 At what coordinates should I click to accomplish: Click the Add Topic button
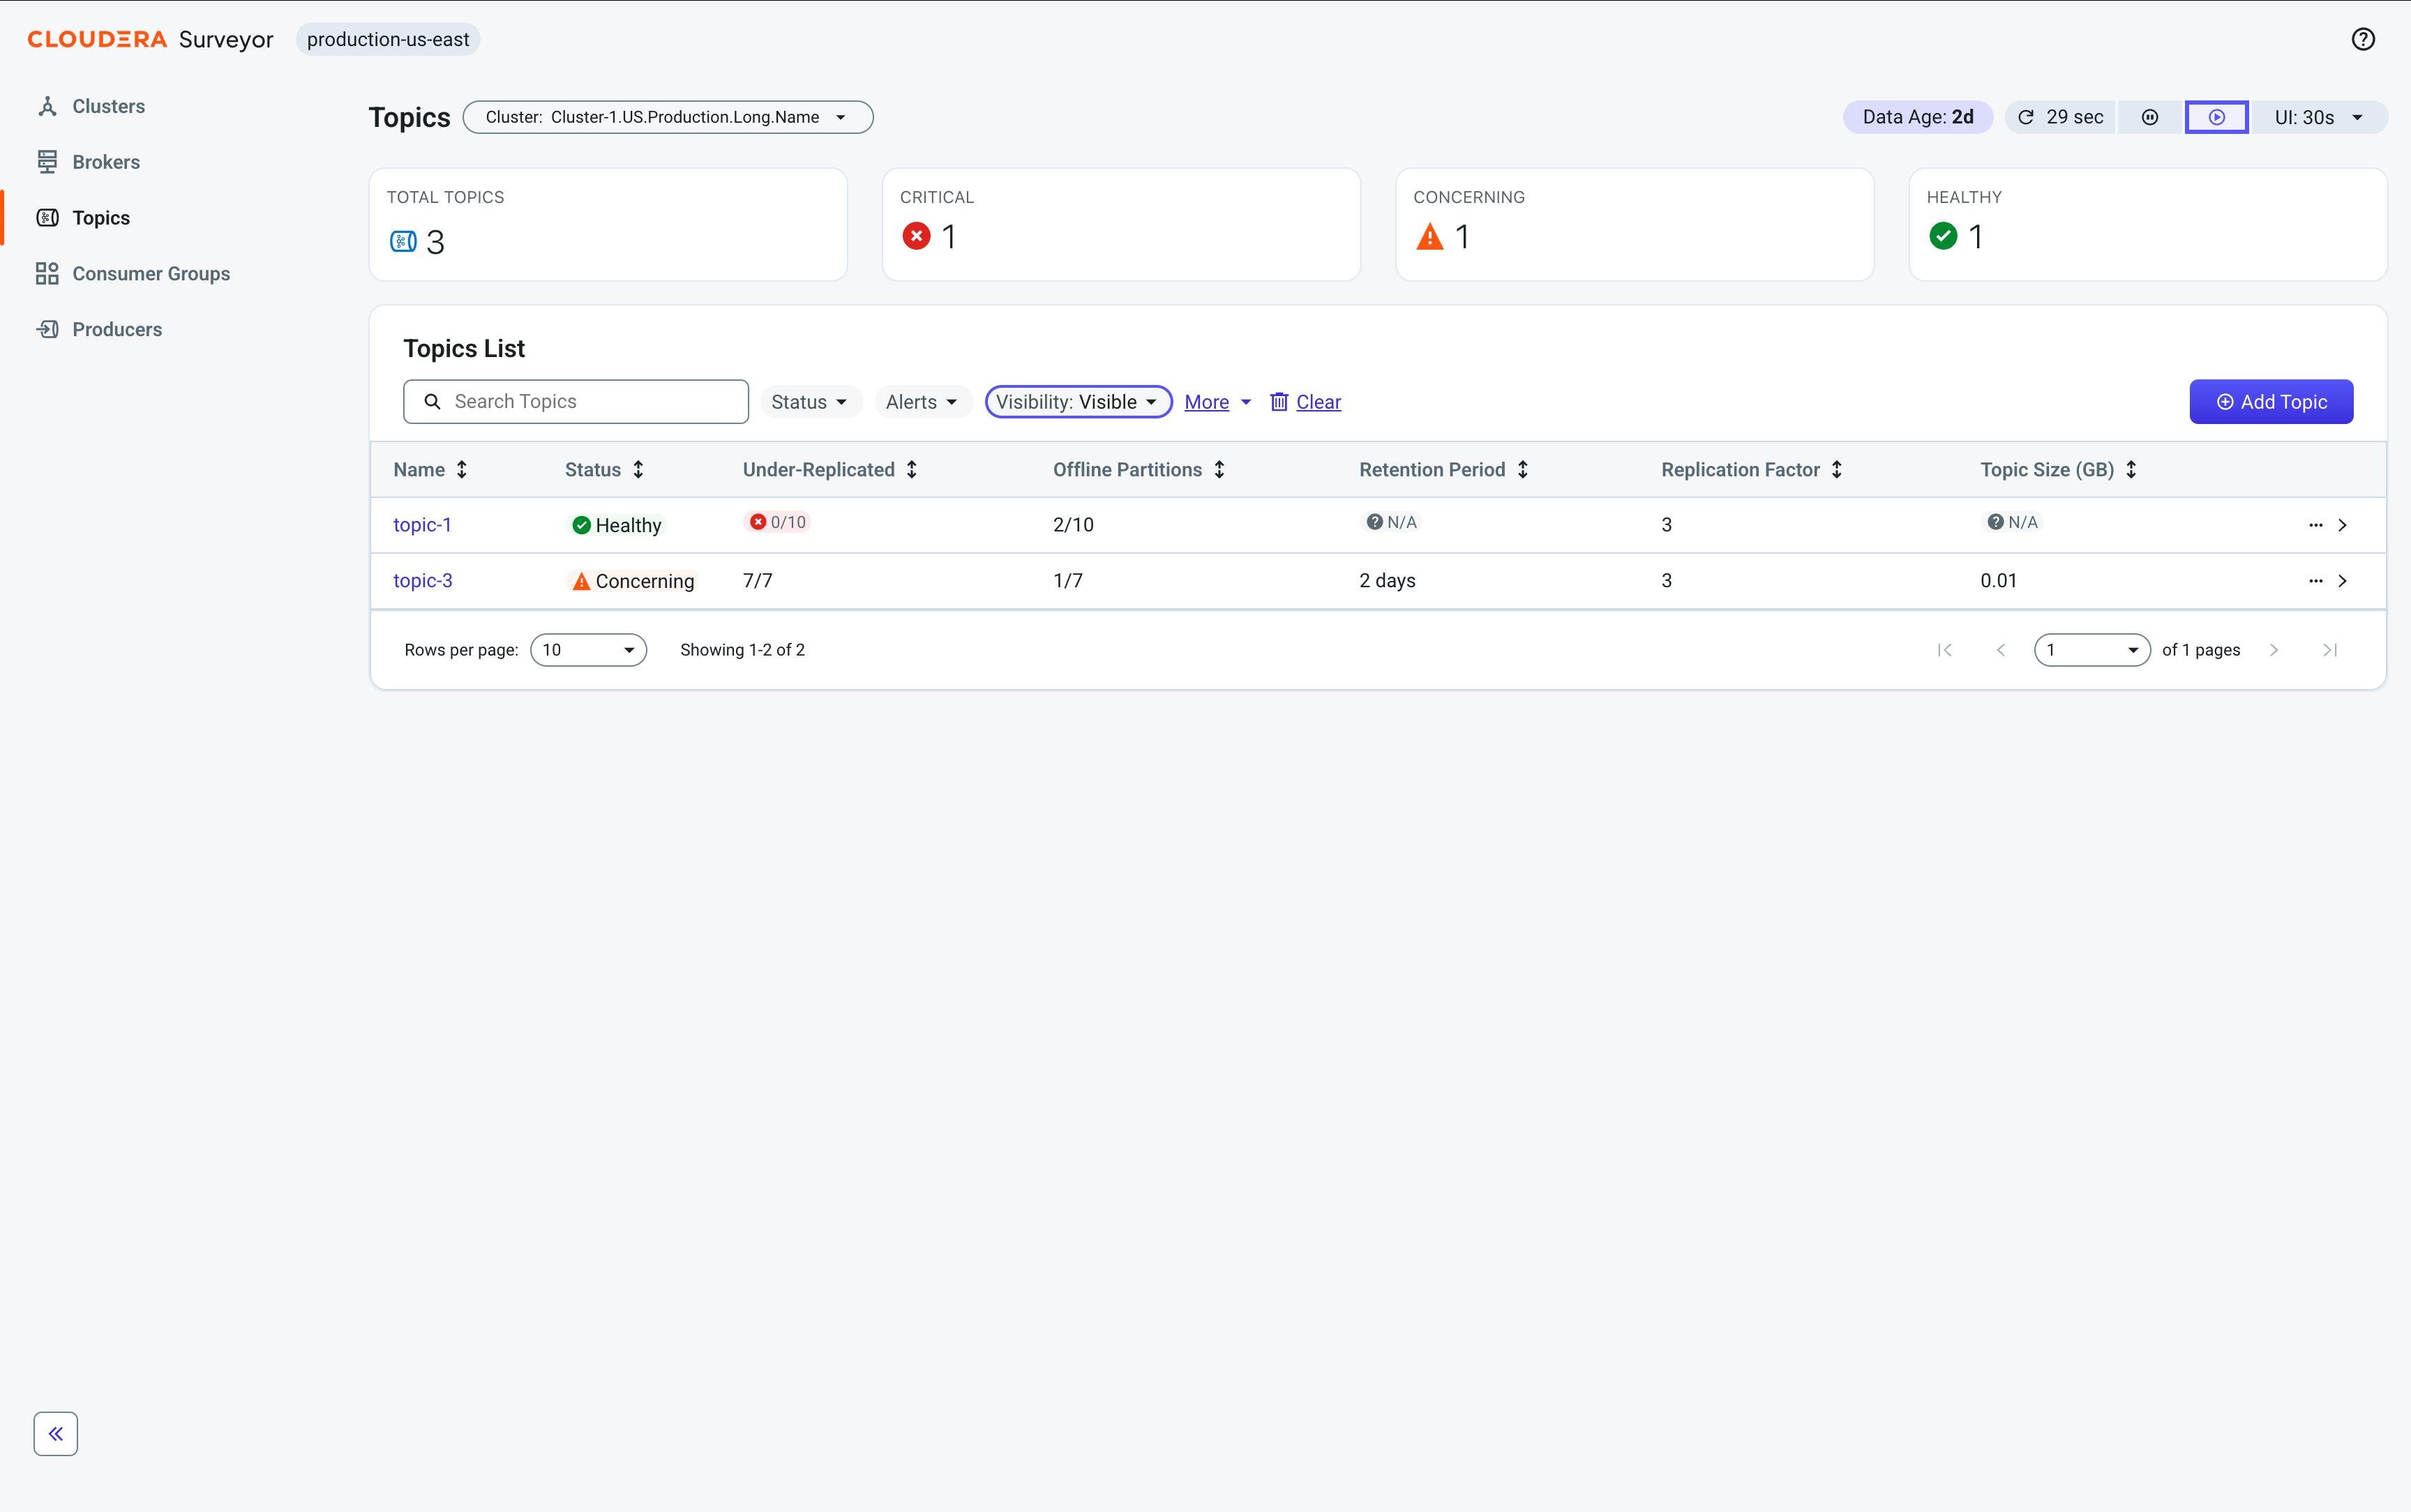click(2271, 402)
